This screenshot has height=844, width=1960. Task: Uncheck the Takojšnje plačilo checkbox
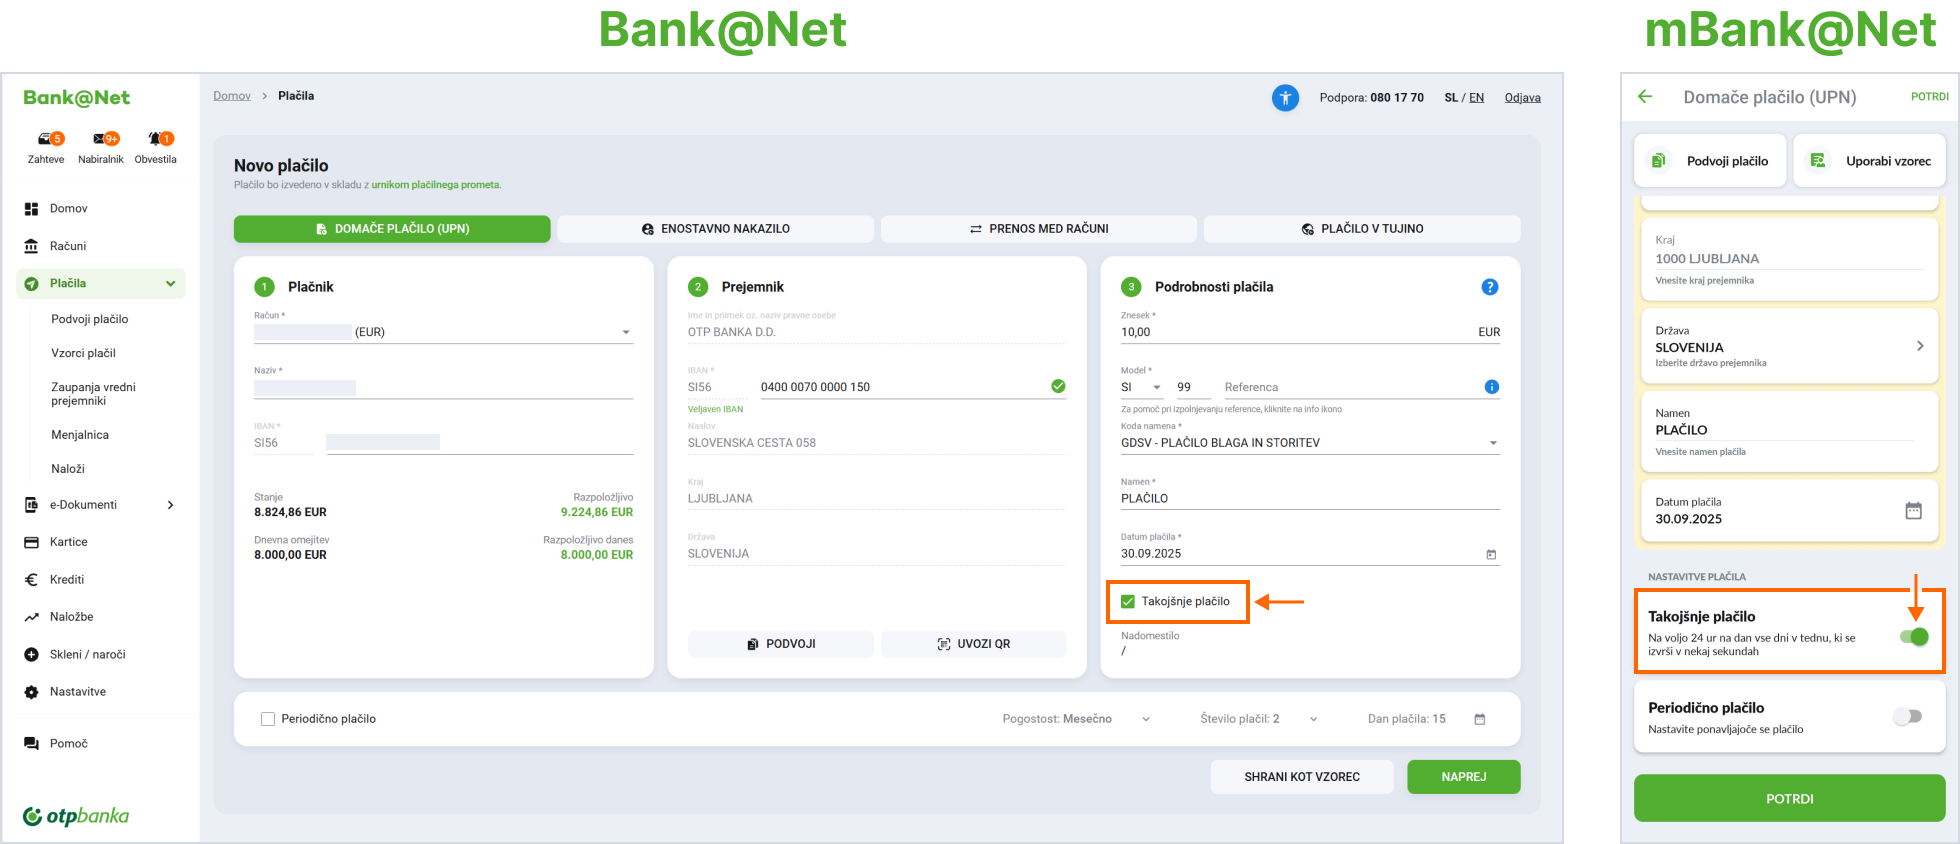coord(1128,602)
